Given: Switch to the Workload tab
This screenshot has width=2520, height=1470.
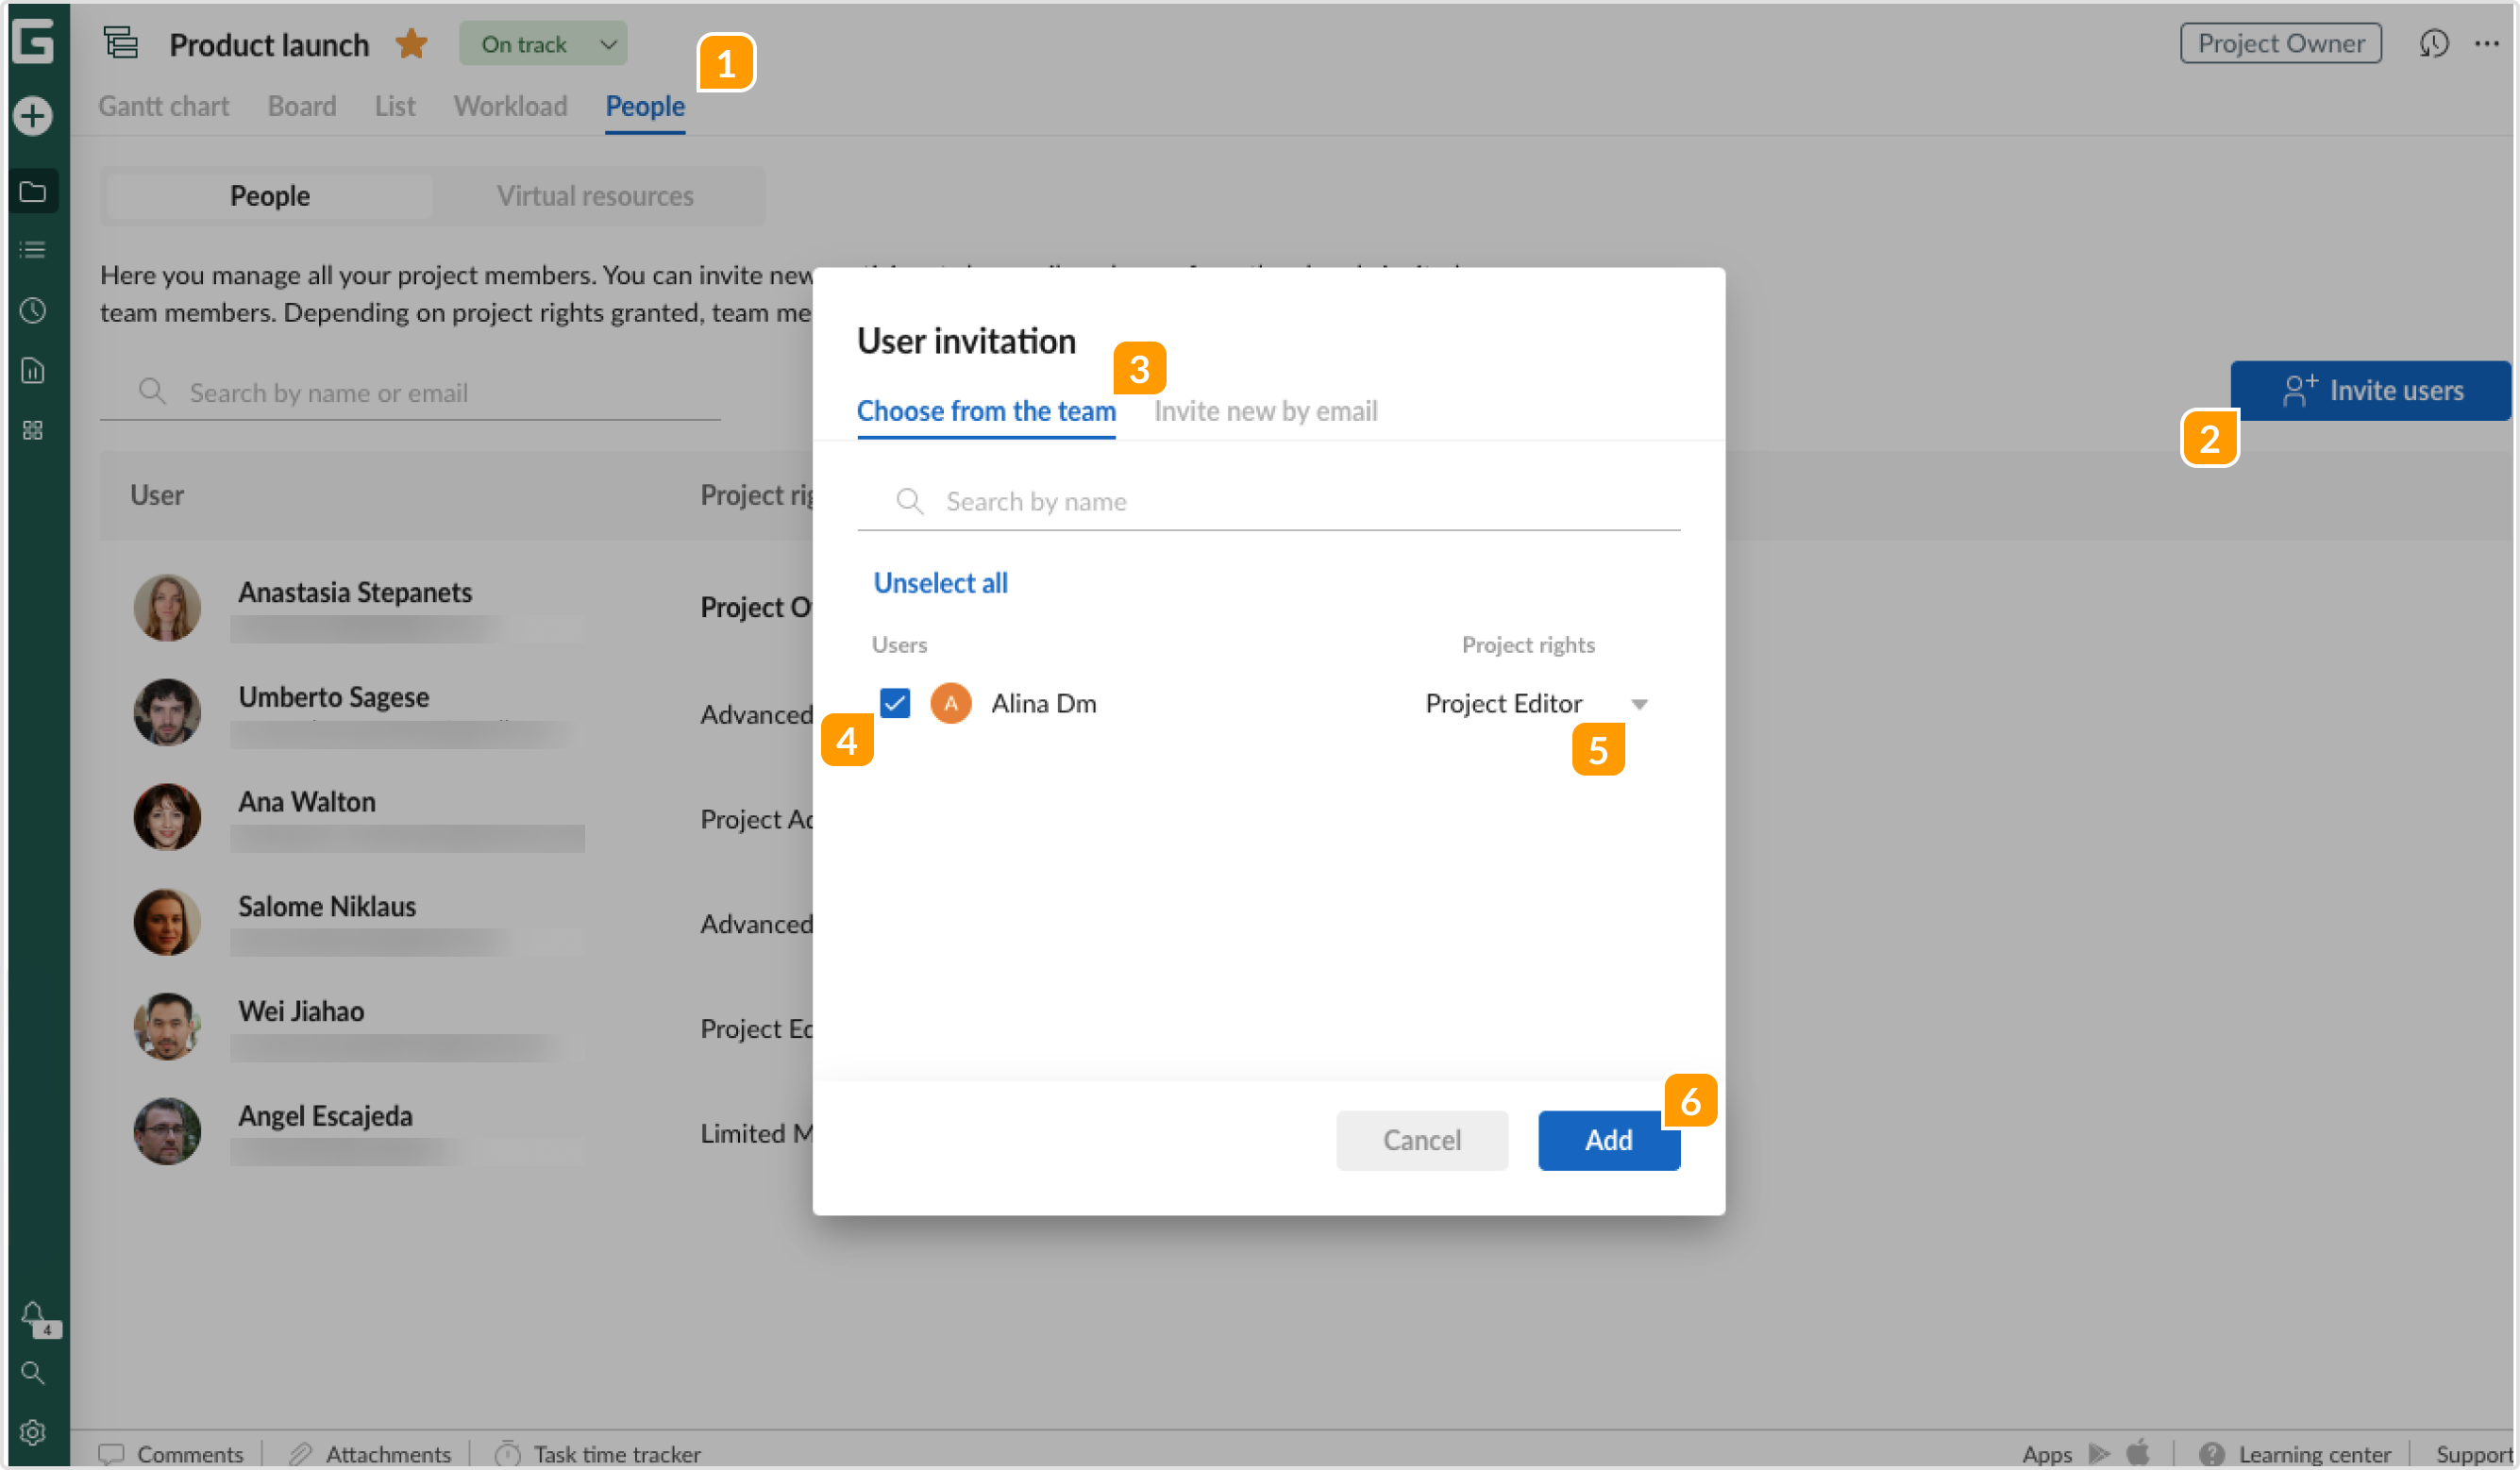Looking at the screenshot, I should pyautogui.click(x=510, y=106).
